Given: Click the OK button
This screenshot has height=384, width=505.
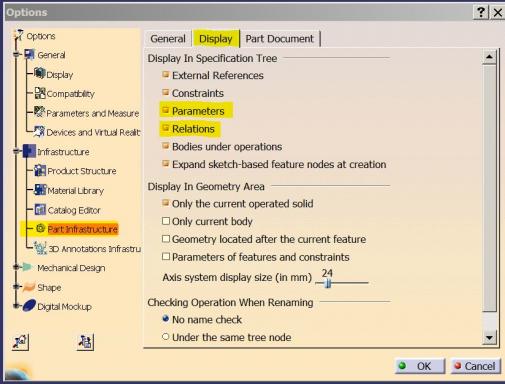Looking at the screenshot, I should (420, 366).
